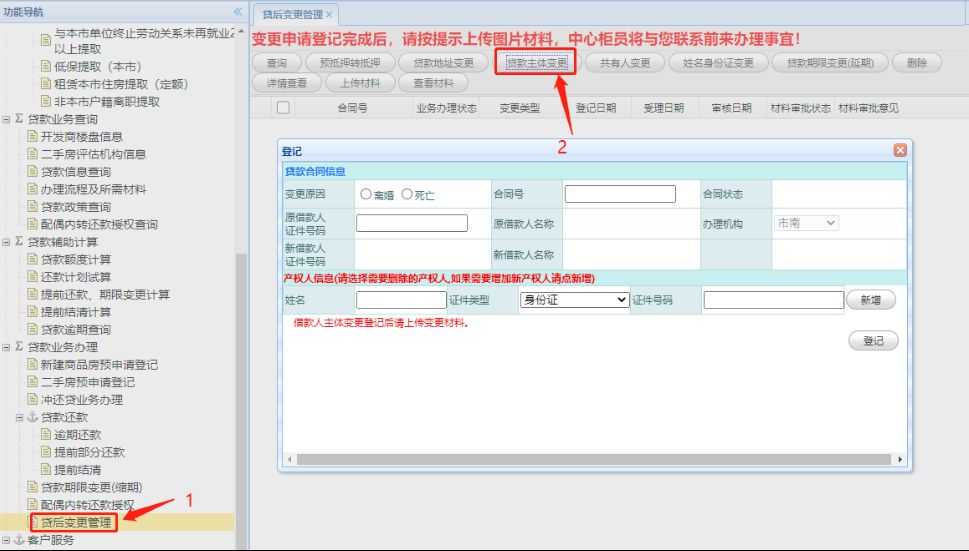This screenshot has height=551, width=969.
Task: Click document icon beside 逾期还款
Action: [46, 434]
